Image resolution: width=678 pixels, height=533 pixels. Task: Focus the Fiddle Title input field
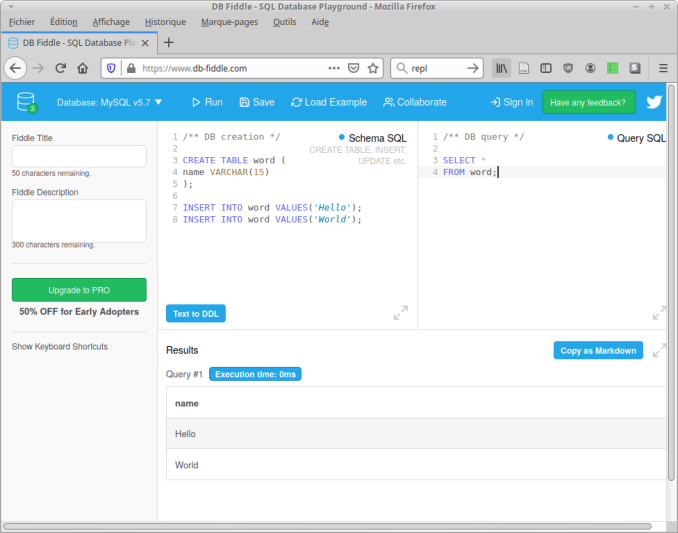click(79, 156)
